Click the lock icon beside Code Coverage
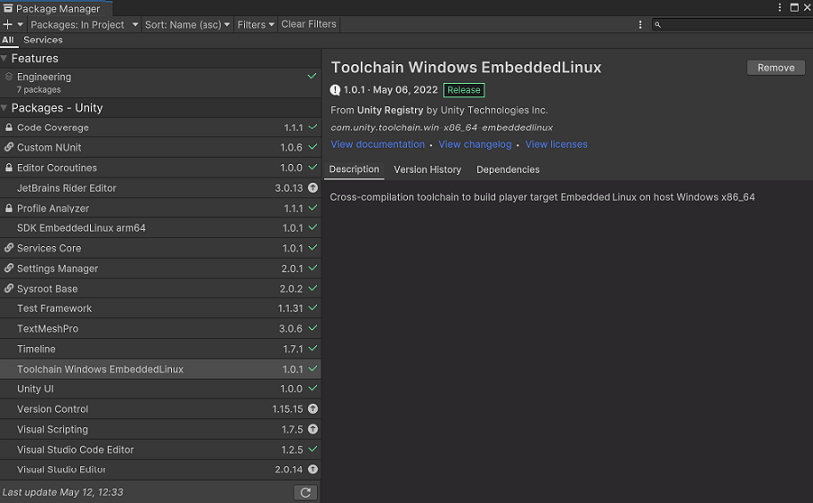Image resolution: width=813 pixels, height=503 pixels. (x=9, y=128)
